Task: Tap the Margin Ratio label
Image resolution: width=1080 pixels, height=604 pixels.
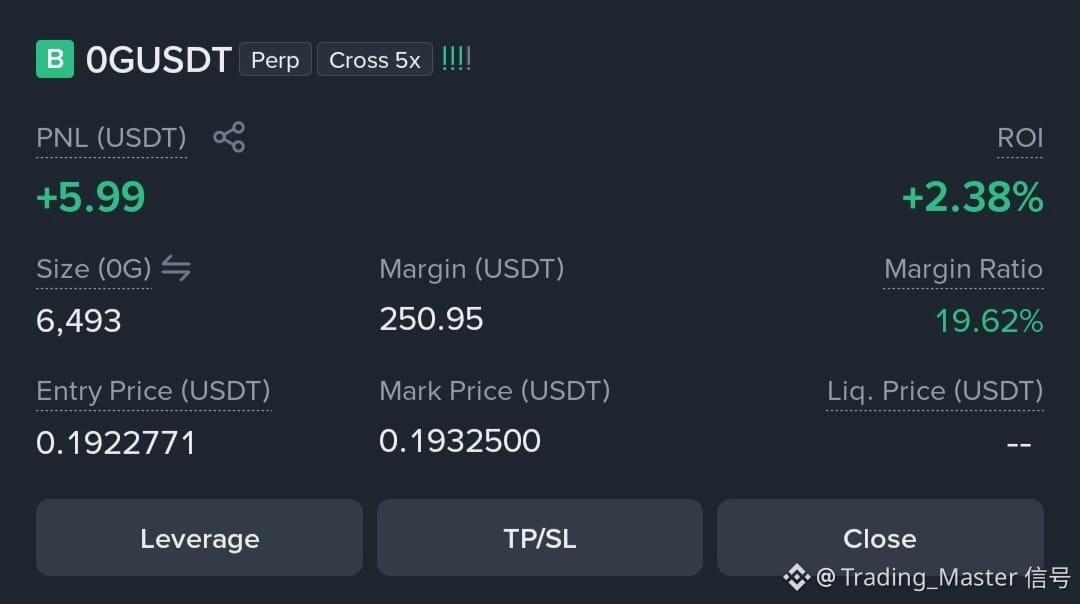Action: 964,269
